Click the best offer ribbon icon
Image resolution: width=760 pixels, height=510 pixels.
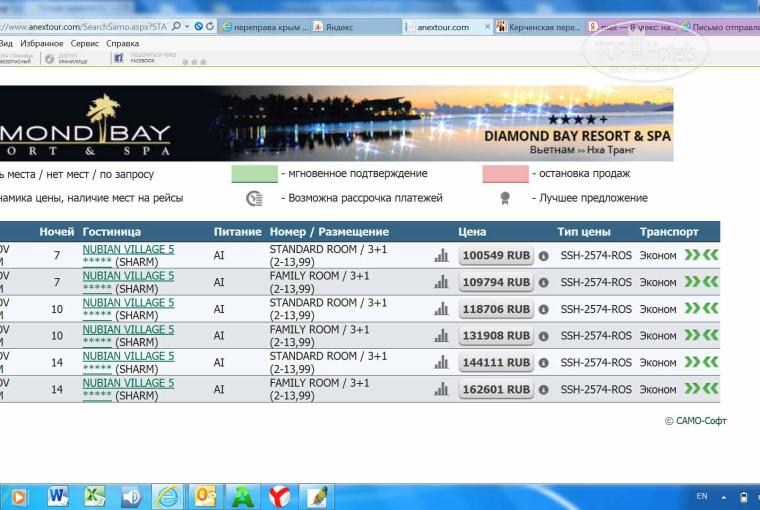(505, 198)
